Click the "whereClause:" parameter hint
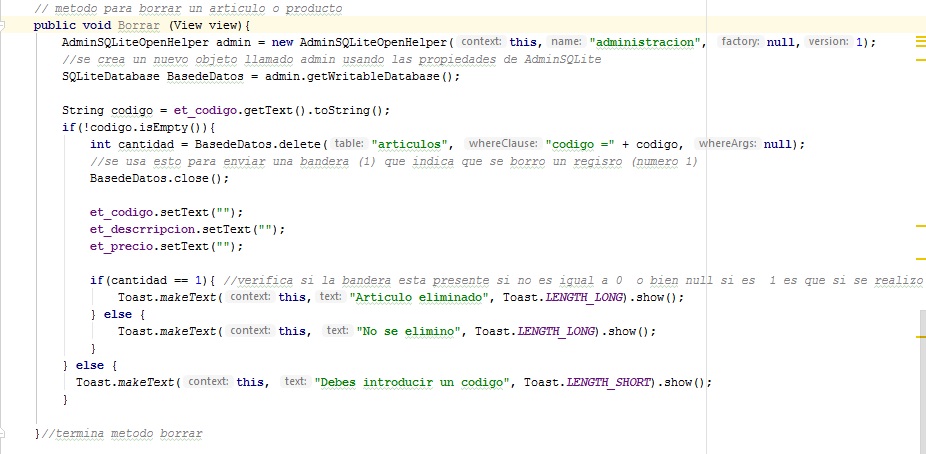926x454 pixels. pyautogui.click(x=502, y=143)
